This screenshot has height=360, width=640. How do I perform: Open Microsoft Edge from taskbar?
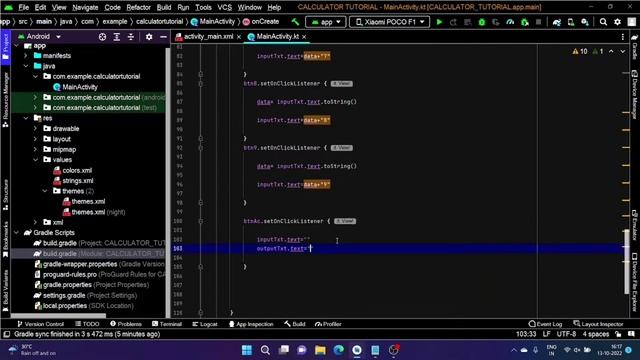point(338,350)
